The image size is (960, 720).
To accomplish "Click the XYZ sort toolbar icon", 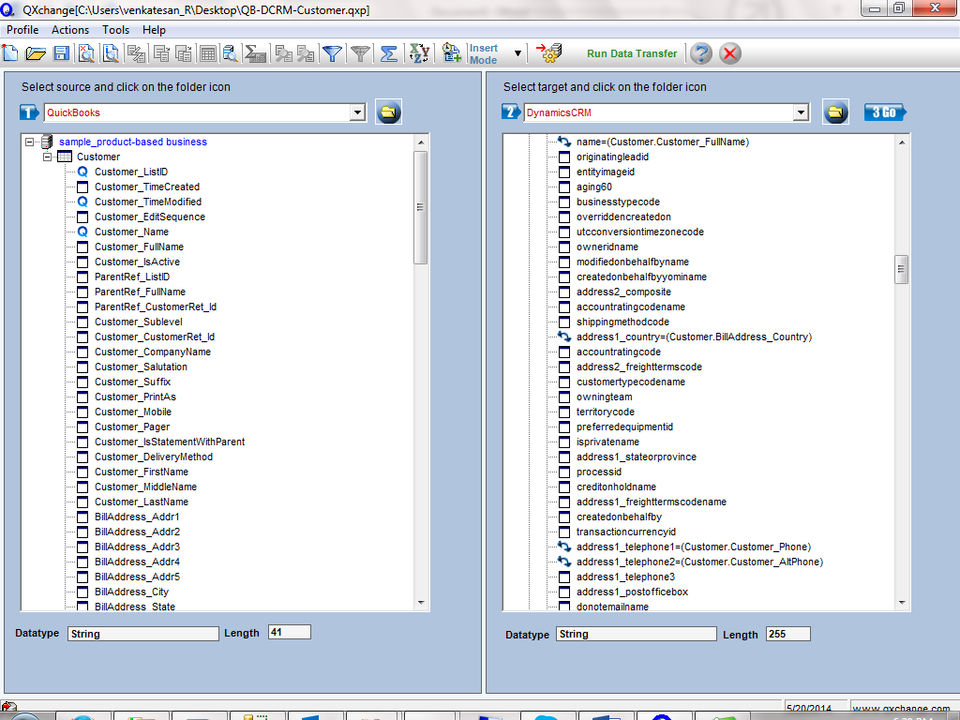I will (419, 54).
